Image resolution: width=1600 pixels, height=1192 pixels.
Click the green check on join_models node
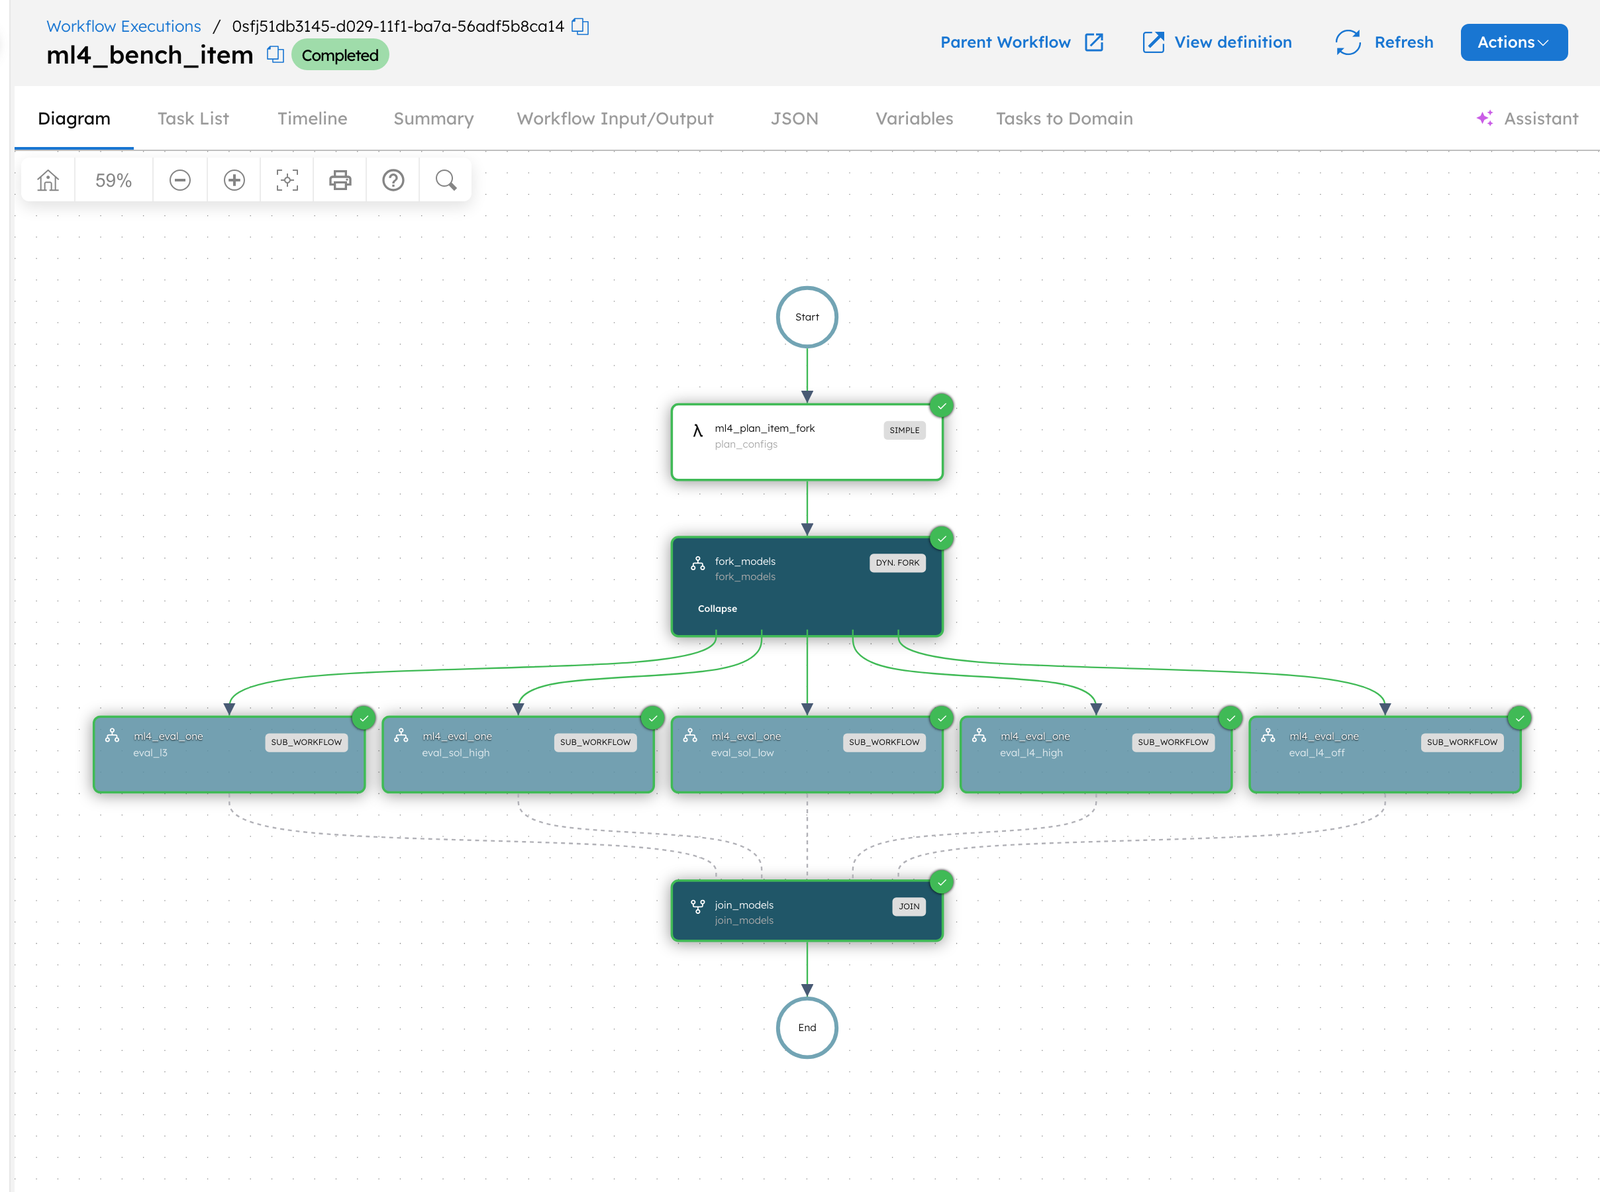click(941, 882)
